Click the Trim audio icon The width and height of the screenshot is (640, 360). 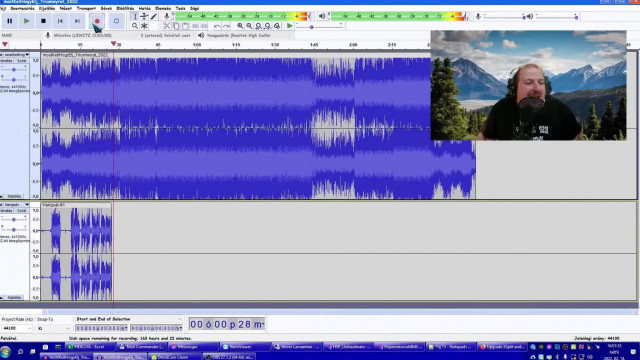coord(195,26)
